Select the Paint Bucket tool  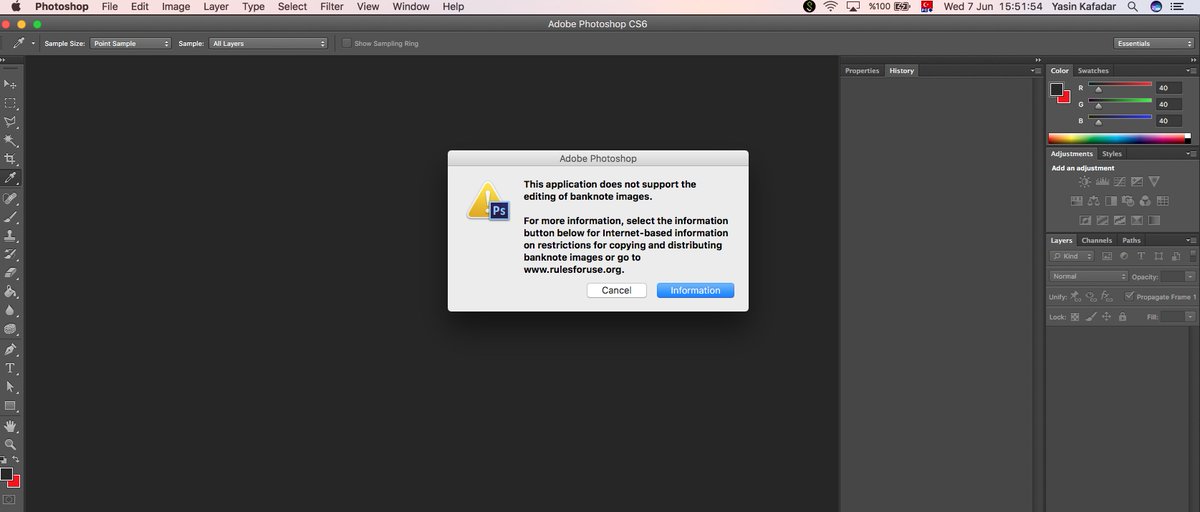[10, 292]
